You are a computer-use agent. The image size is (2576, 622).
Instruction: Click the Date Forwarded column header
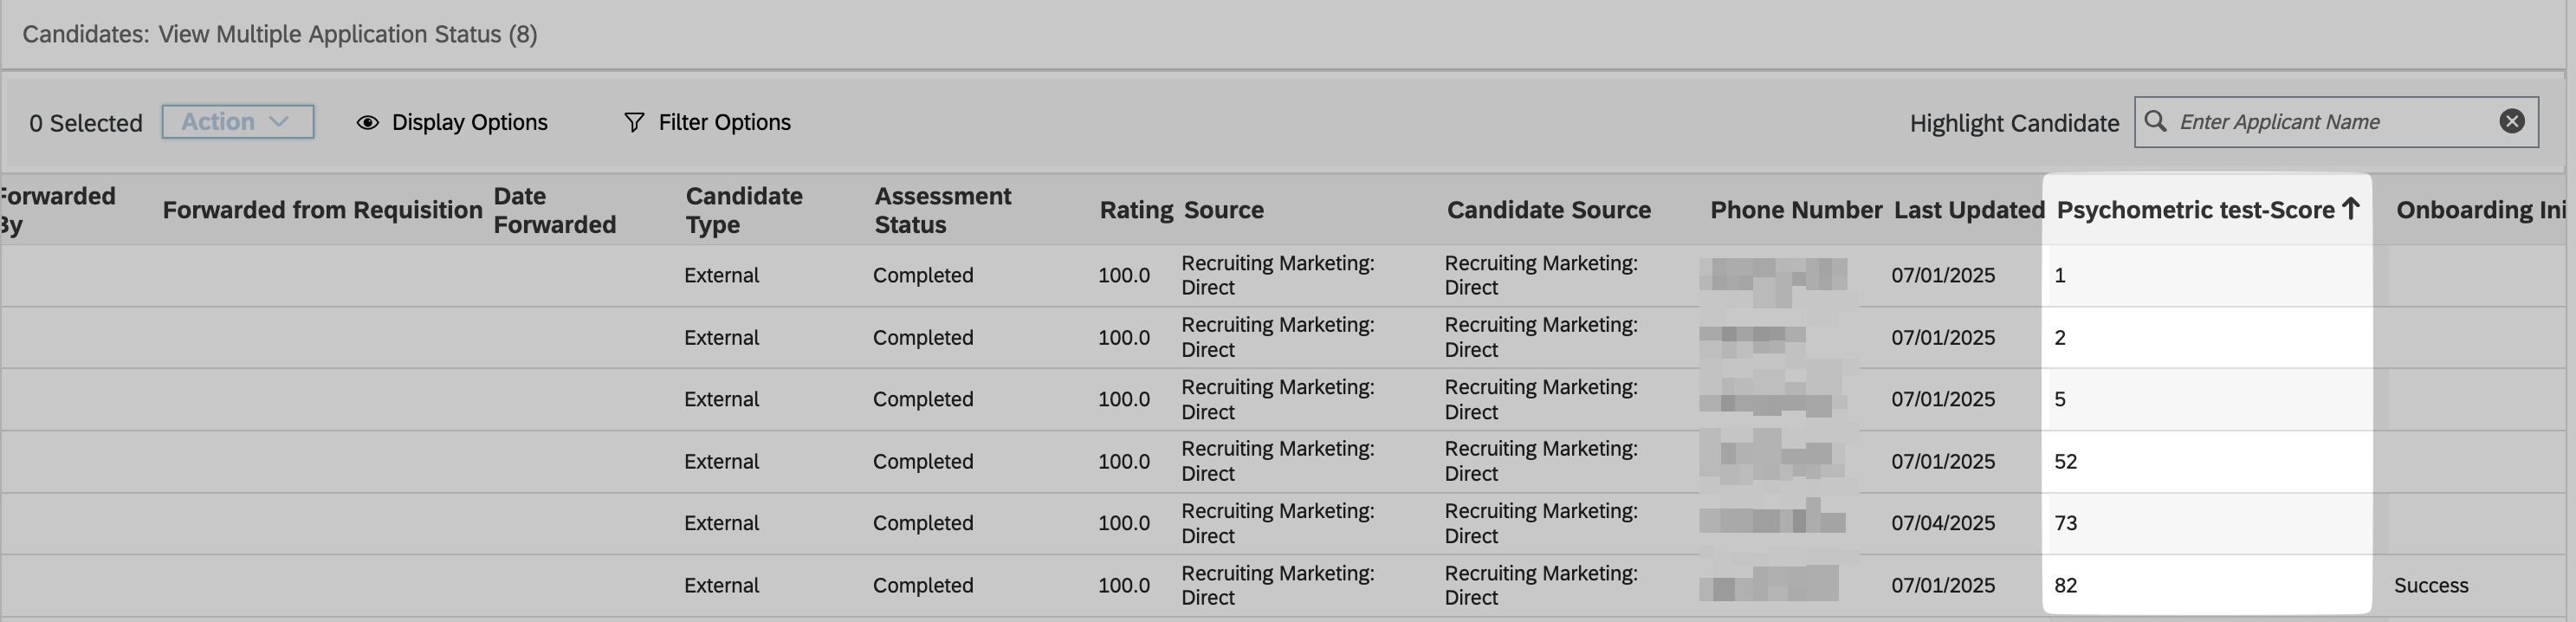554,210
